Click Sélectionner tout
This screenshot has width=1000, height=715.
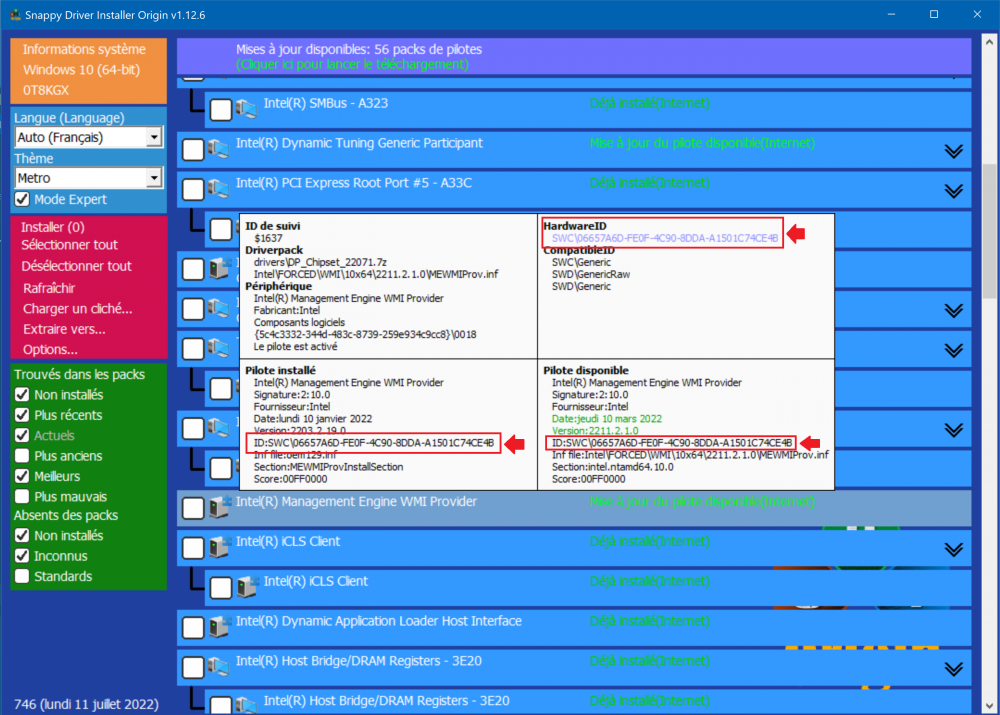click(70, 245)
